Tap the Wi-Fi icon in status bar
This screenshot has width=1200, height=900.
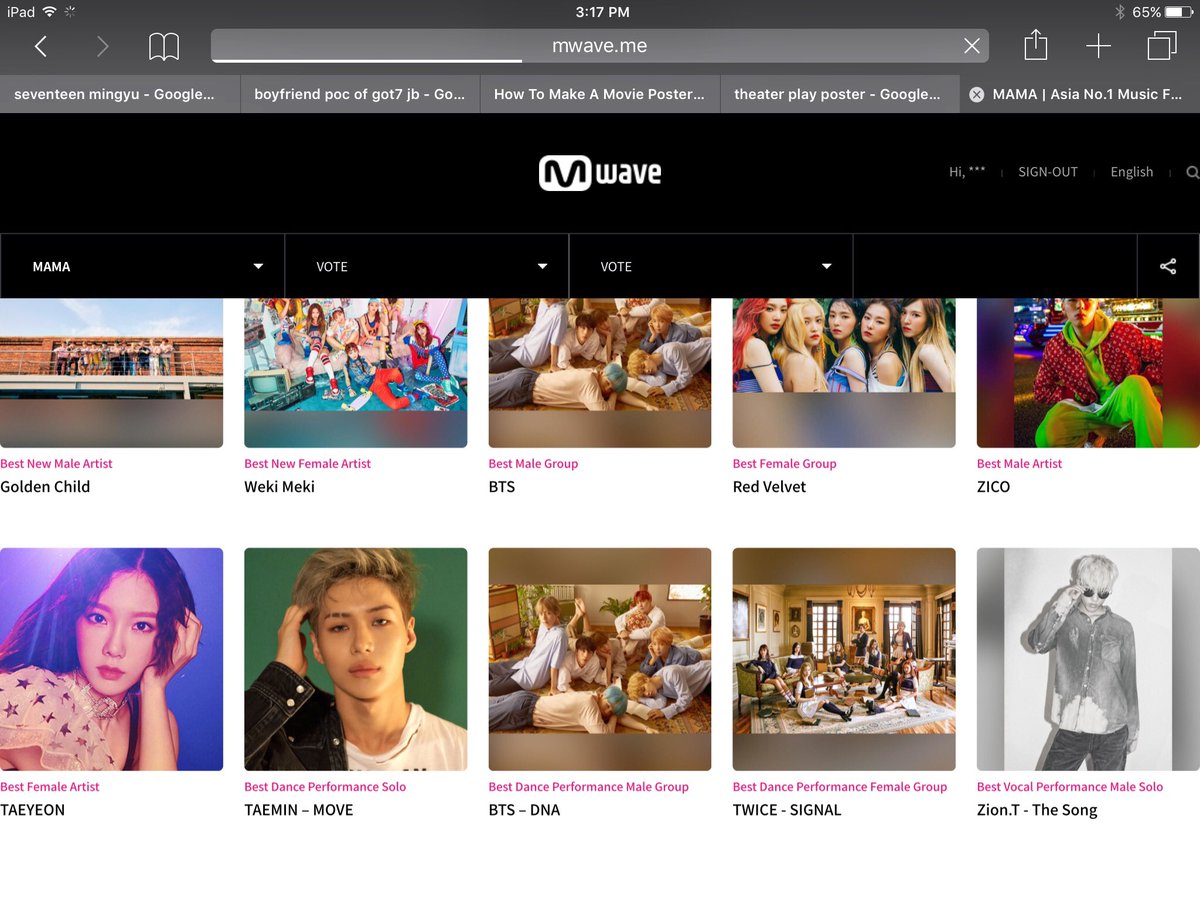tap(50, 12)
